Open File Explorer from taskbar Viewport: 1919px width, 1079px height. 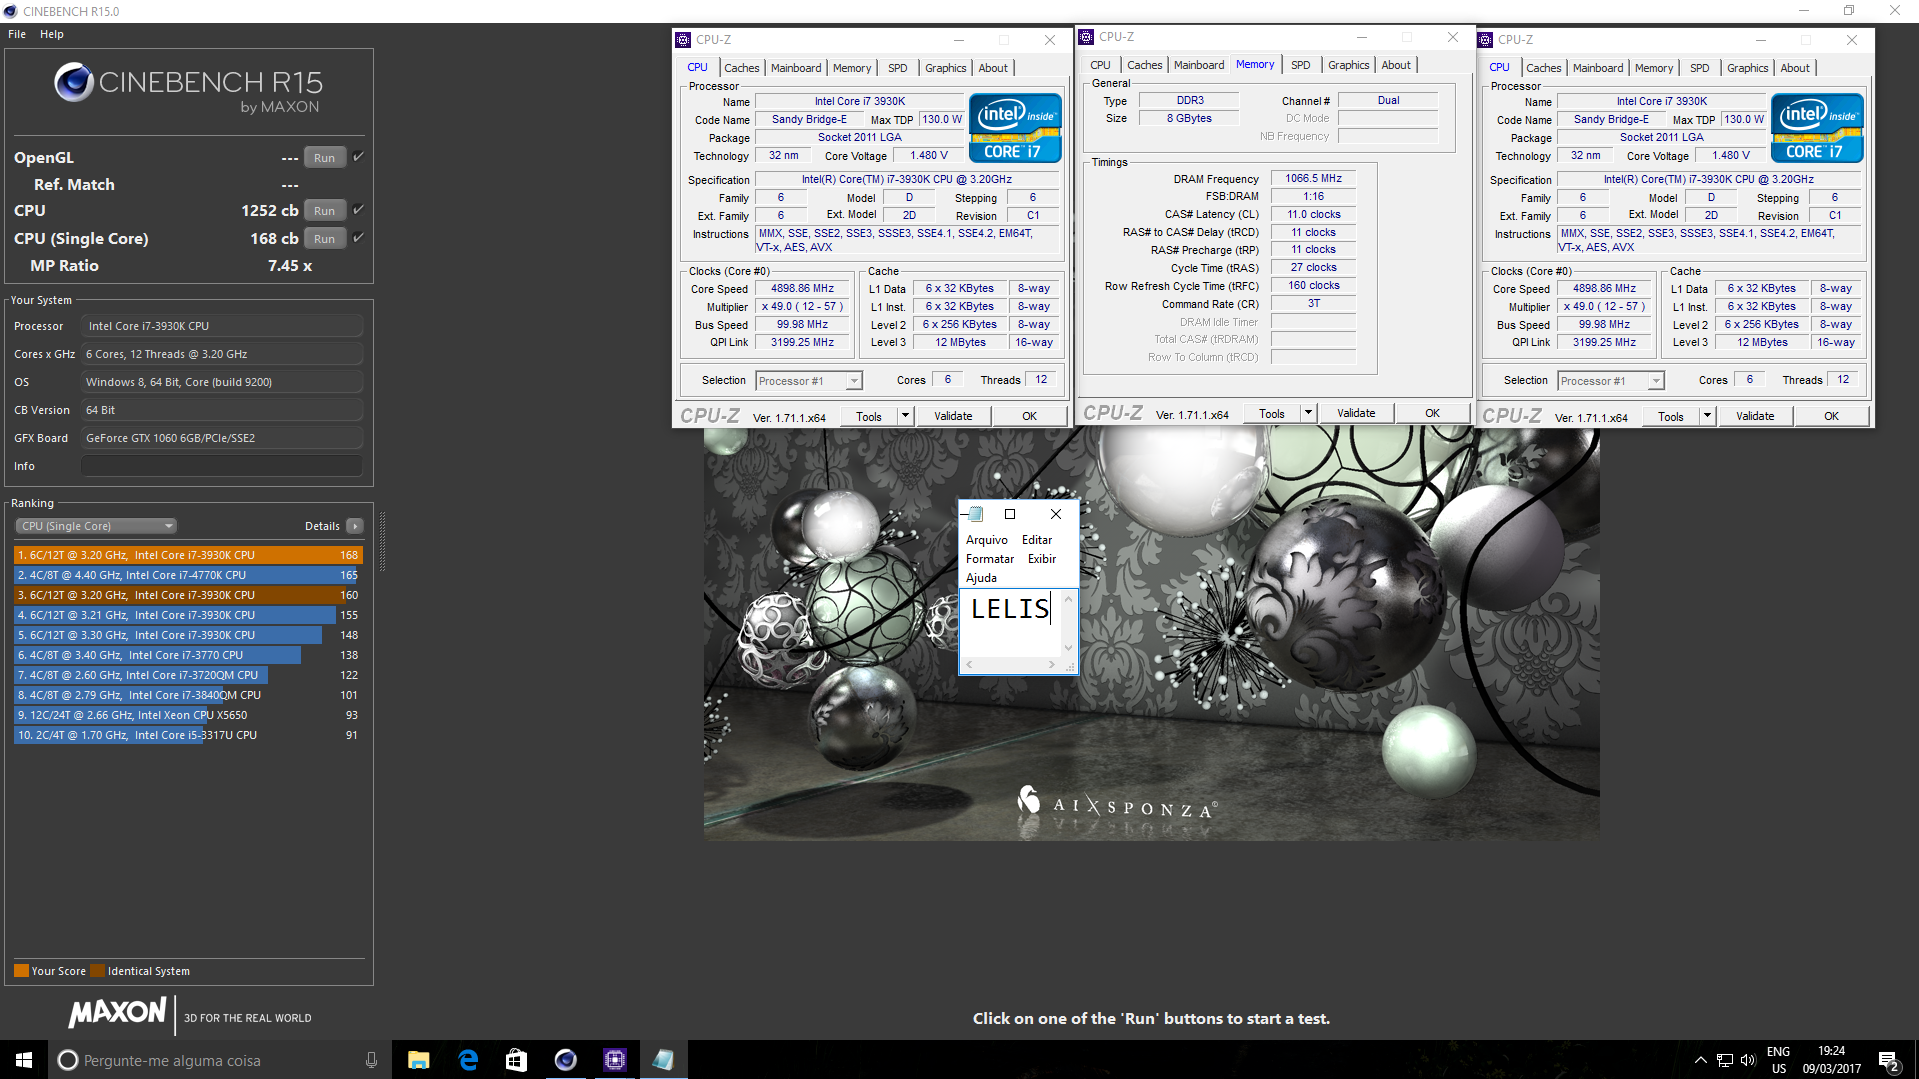tap(418, 1060)
